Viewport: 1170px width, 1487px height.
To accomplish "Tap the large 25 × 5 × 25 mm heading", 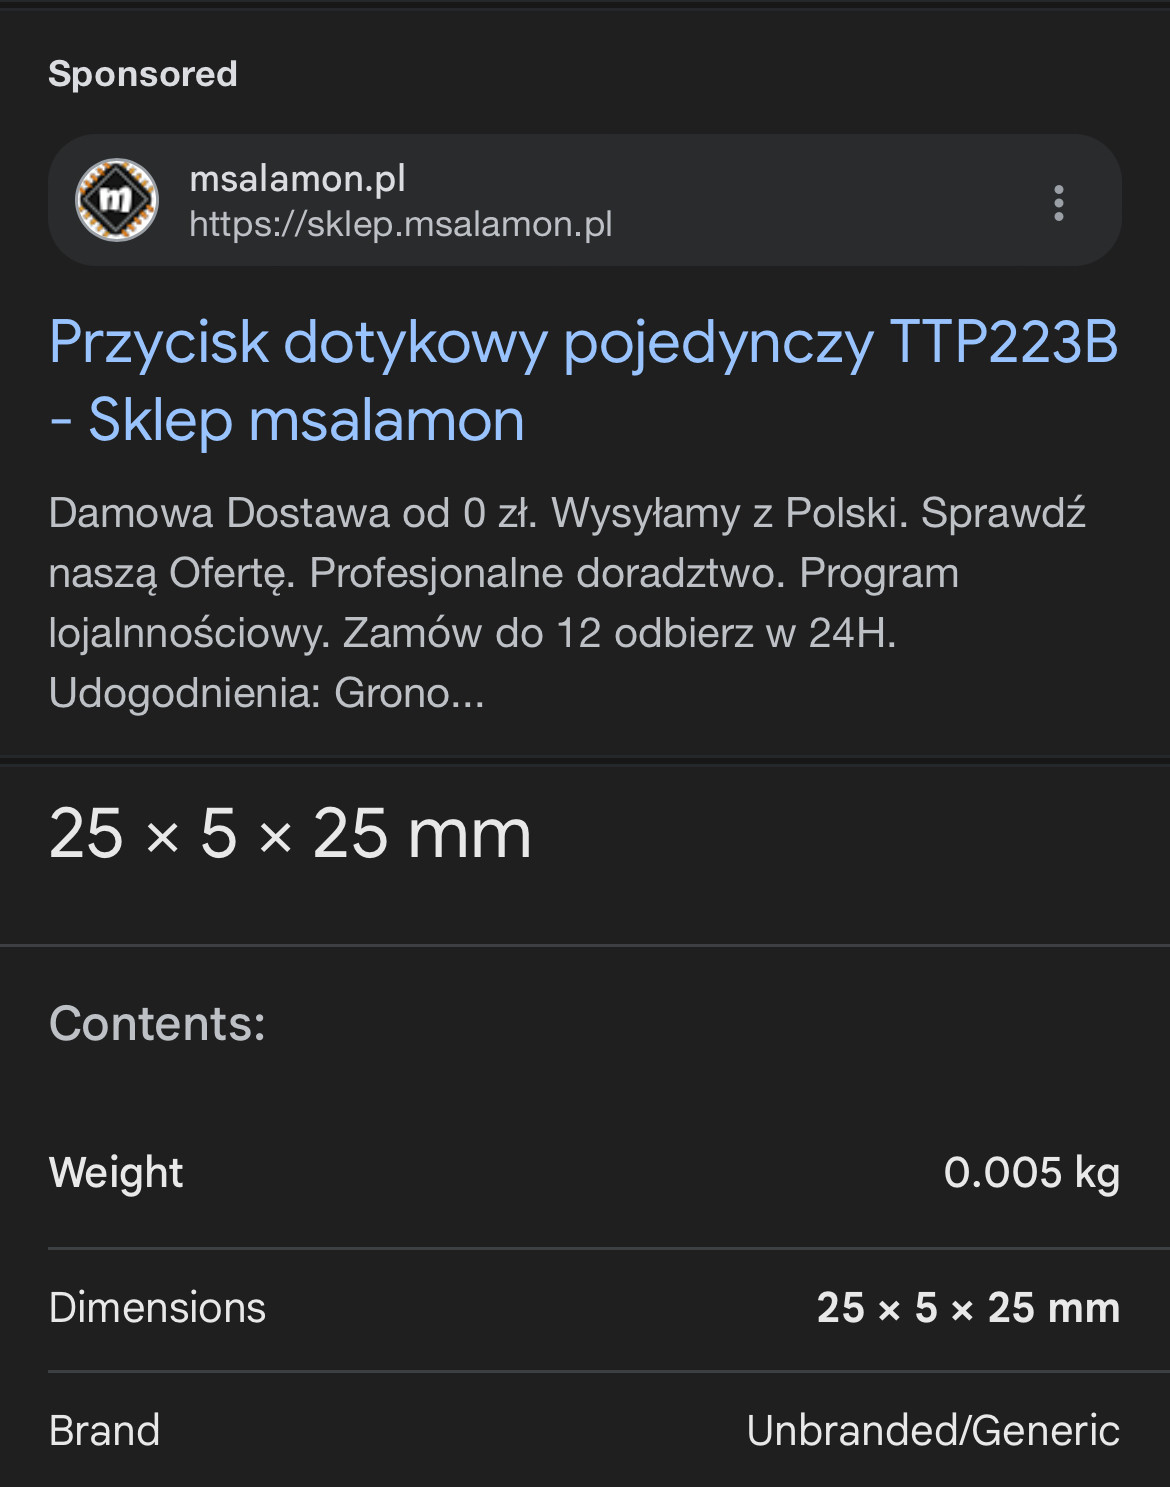I will tap(290, 834).
